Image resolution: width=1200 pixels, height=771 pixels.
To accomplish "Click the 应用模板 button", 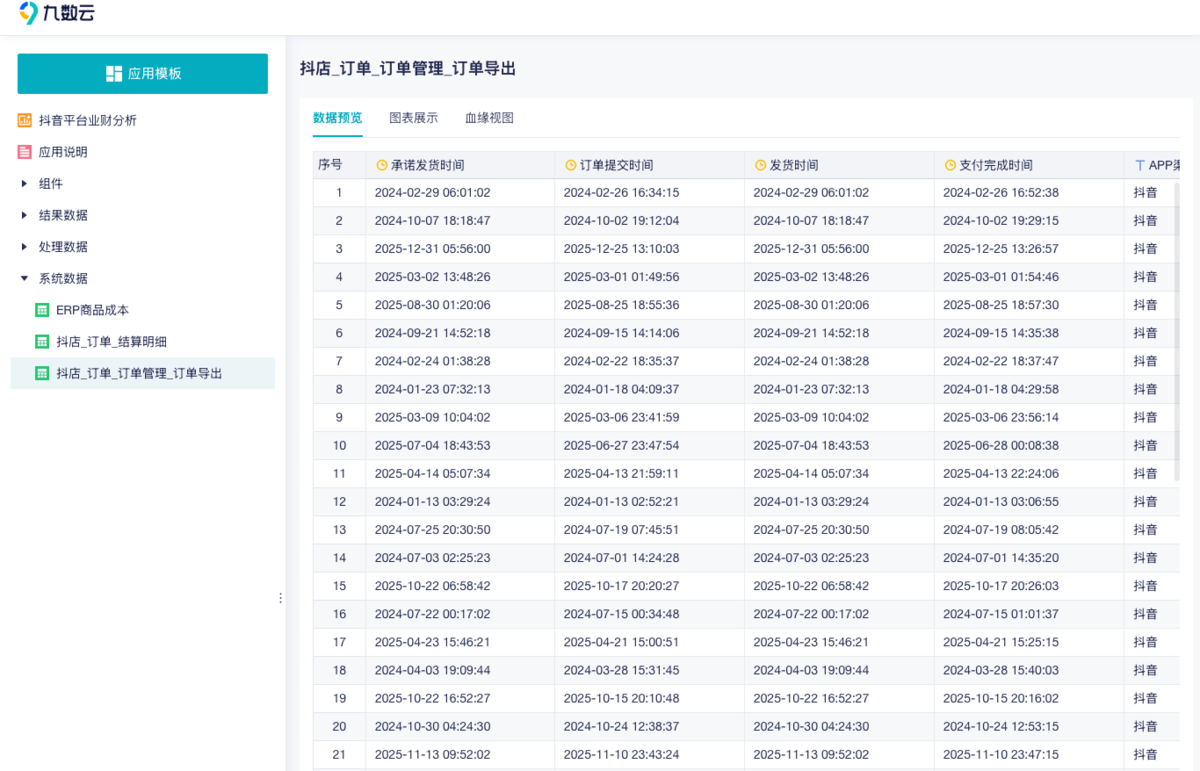I will point(143,74).
